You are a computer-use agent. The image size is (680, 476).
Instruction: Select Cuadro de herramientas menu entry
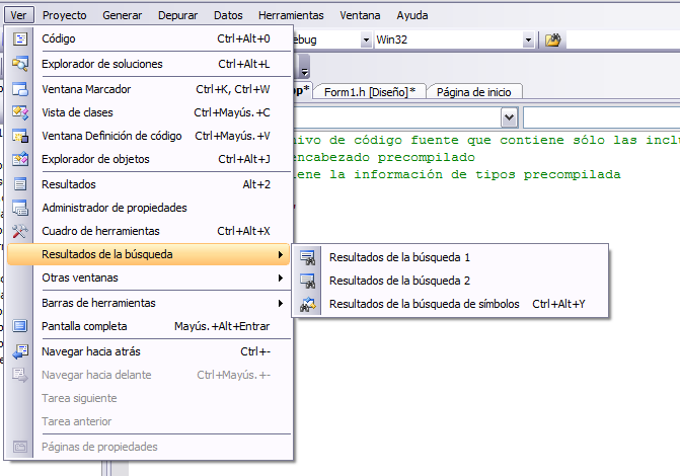(x=149, y=231)
